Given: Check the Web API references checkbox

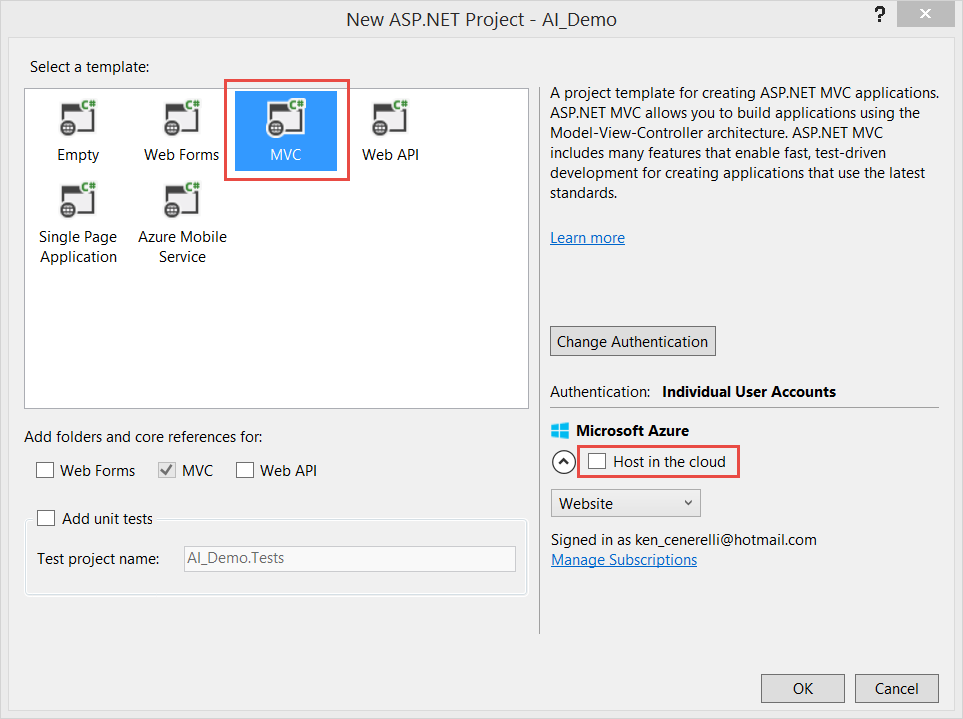Looking at the screenshot, I should [x=245, y=470].
